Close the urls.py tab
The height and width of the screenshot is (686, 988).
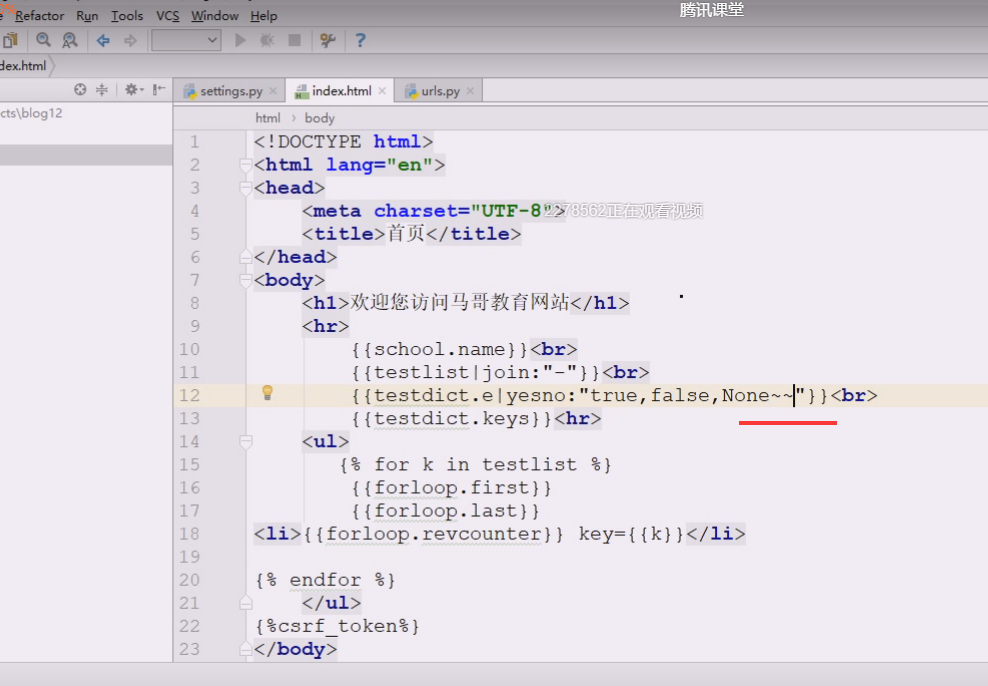pyautogui.click(x=470, y=91)
